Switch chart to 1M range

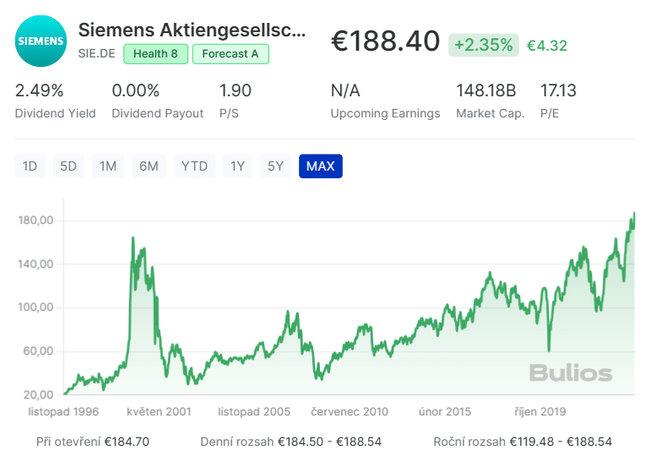coord(108,166)
